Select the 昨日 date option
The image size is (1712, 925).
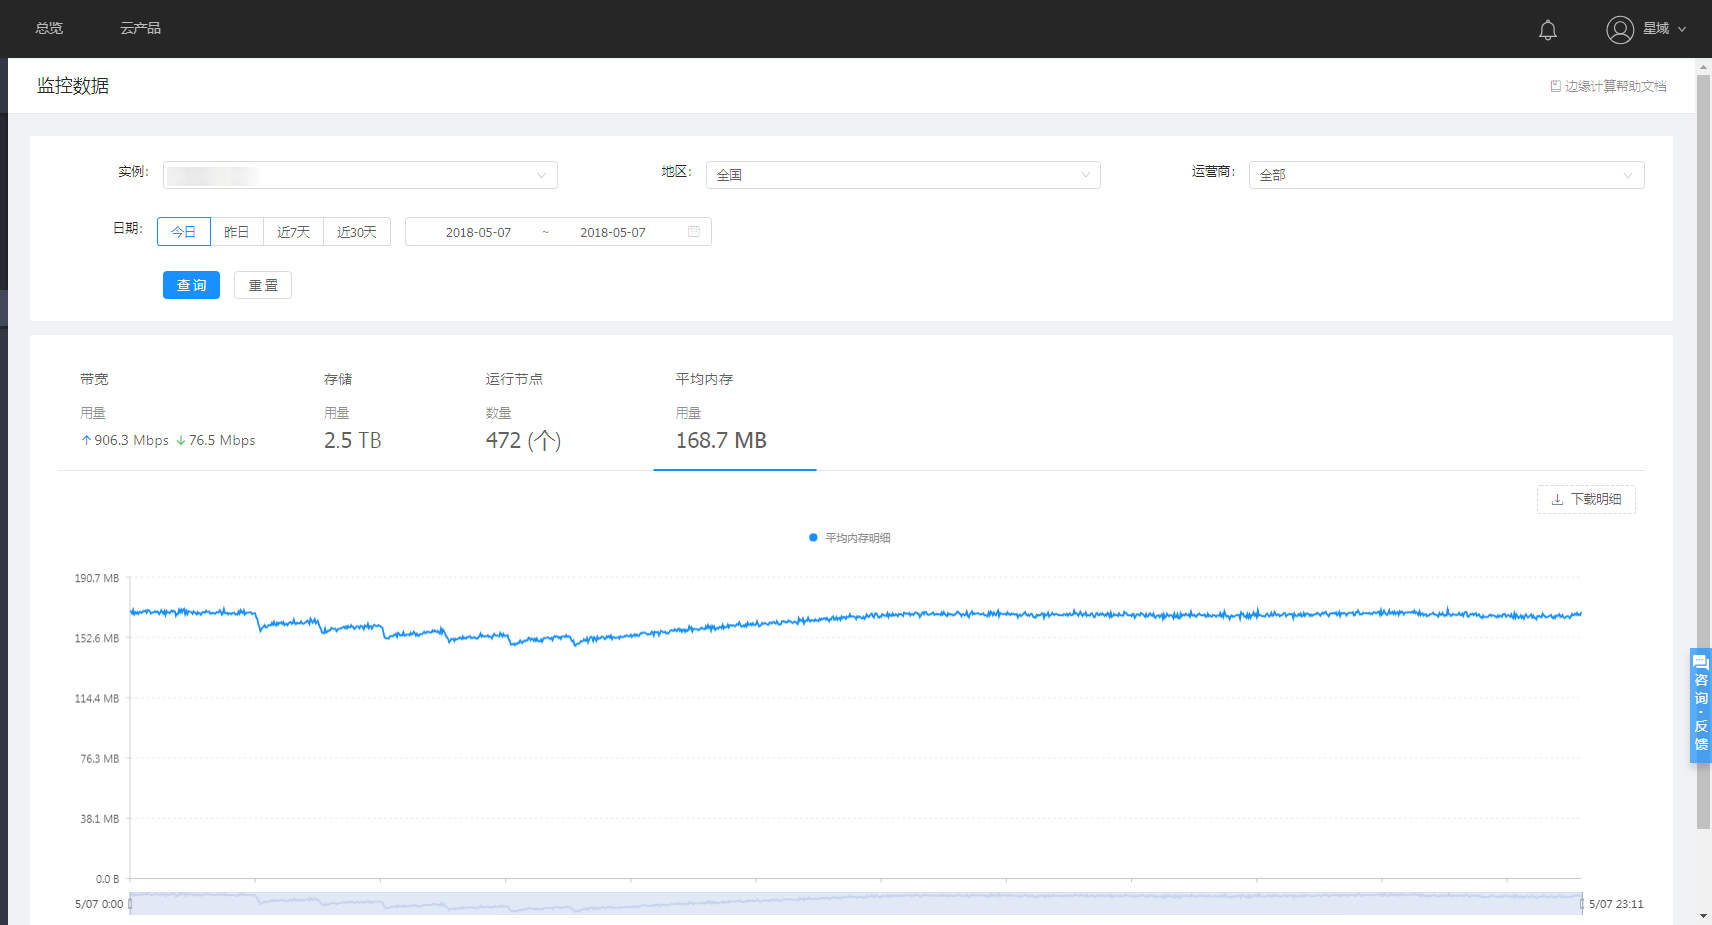point(237,232)
